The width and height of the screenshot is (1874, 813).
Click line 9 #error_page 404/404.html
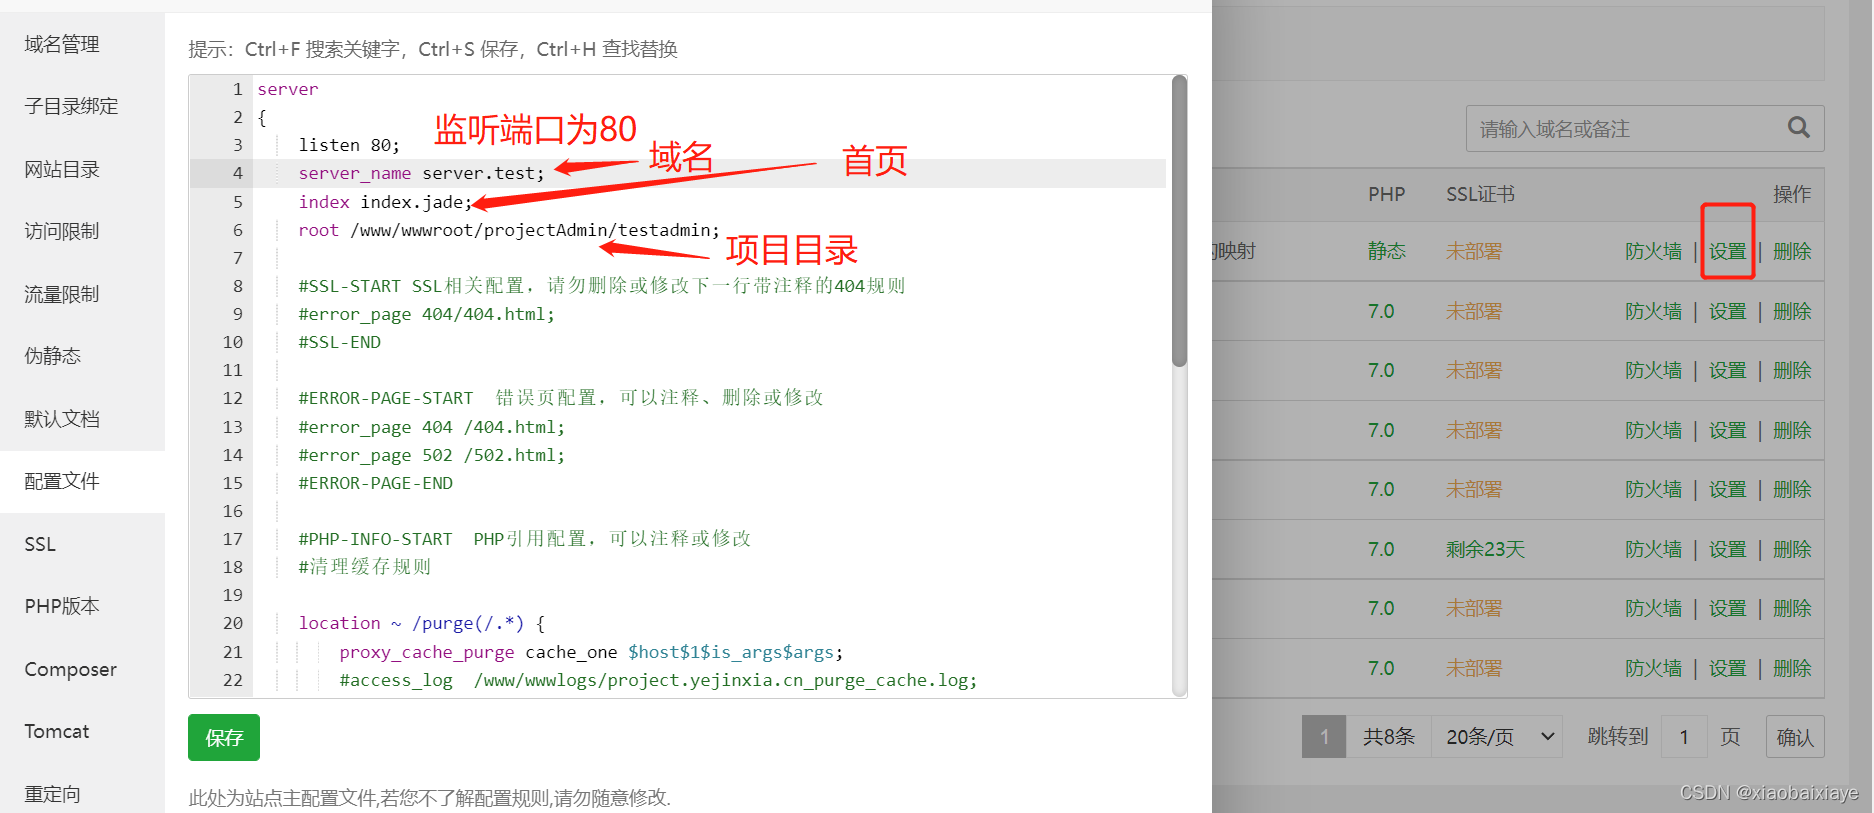427,314
